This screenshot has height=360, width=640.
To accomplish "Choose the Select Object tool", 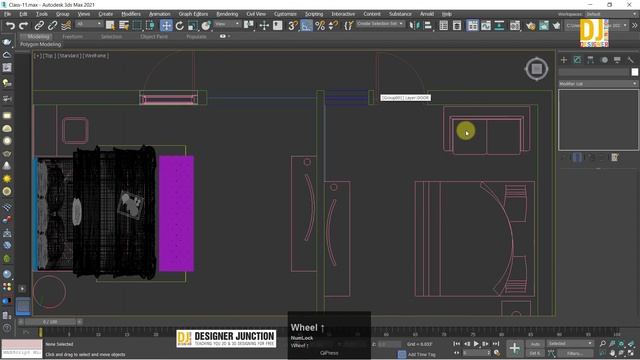I will click(110, 26).
